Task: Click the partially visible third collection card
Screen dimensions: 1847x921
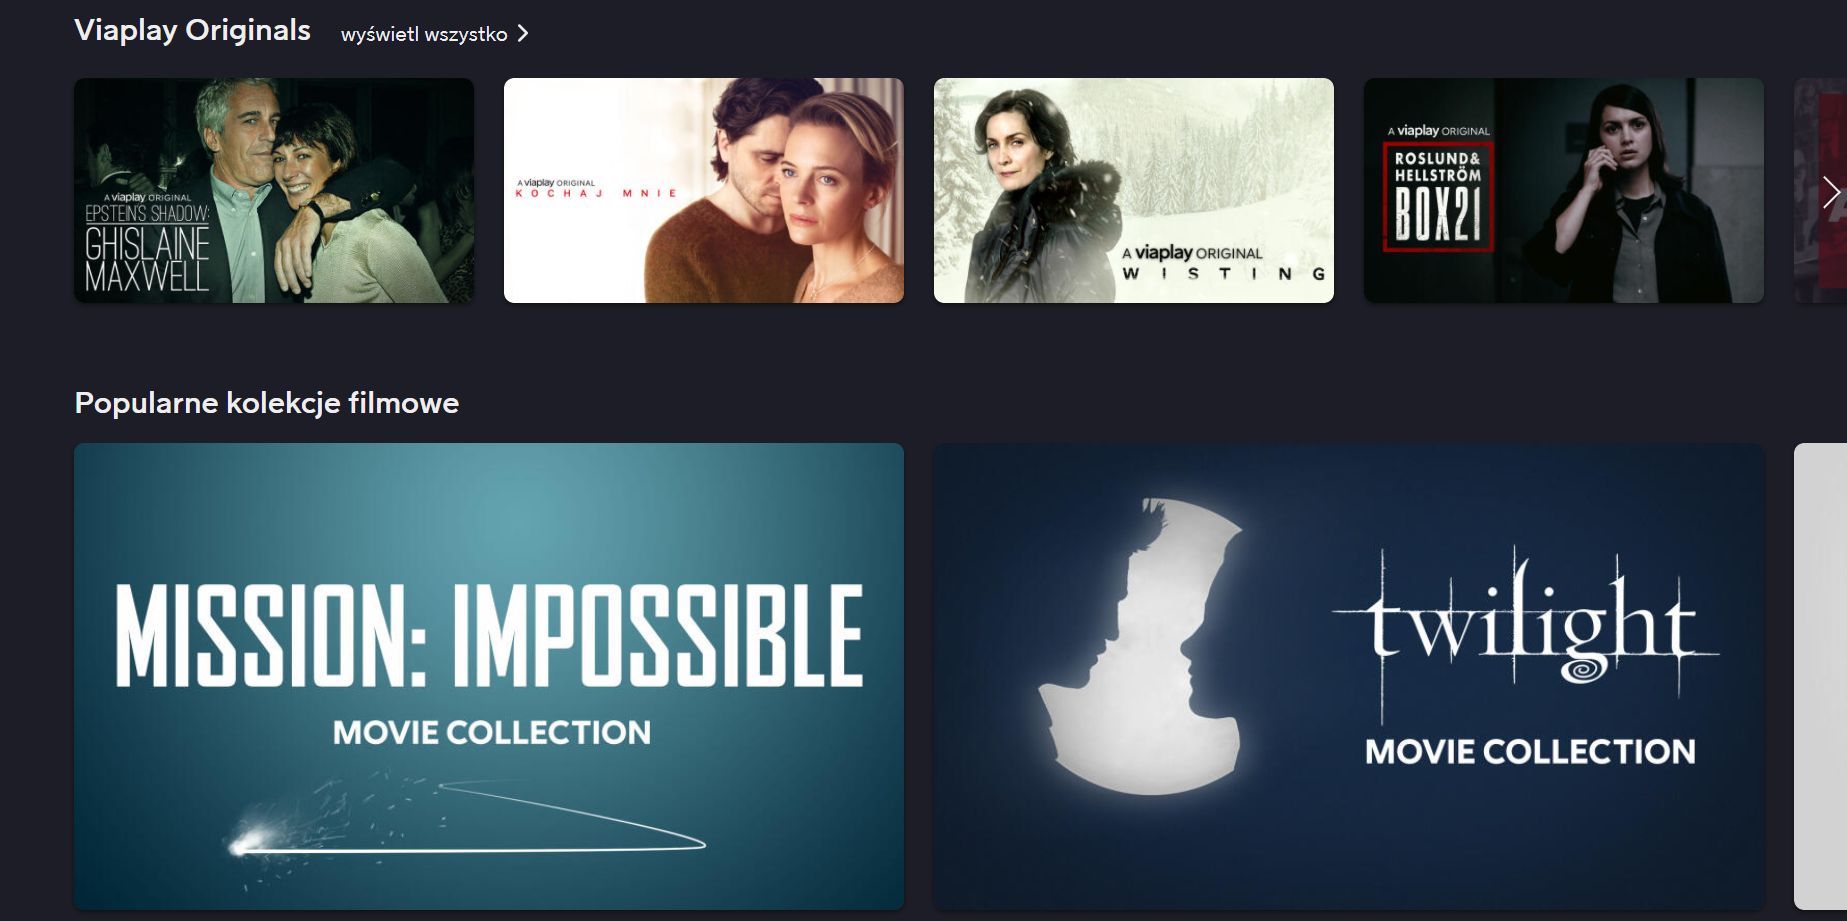Action: pos(1820,676)
